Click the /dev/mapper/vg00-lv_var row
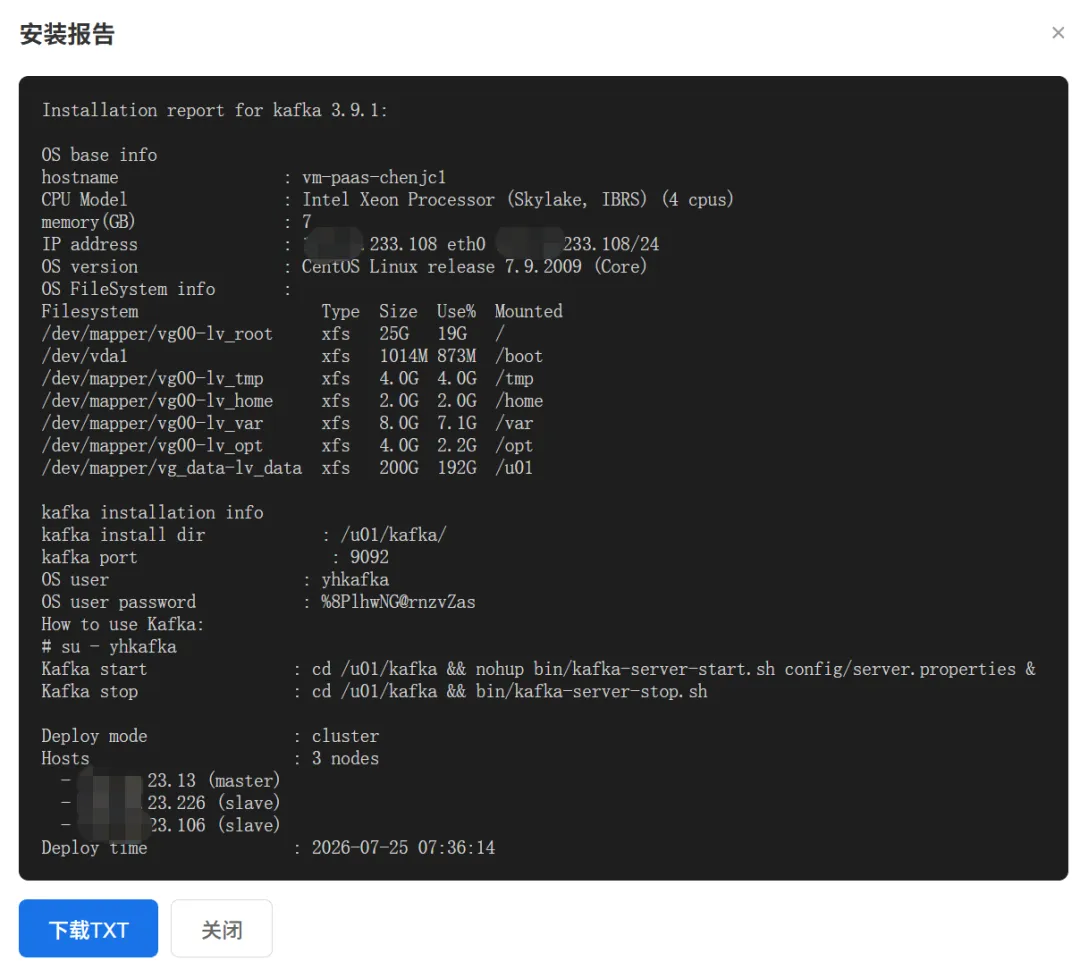 tap(287, 423)
